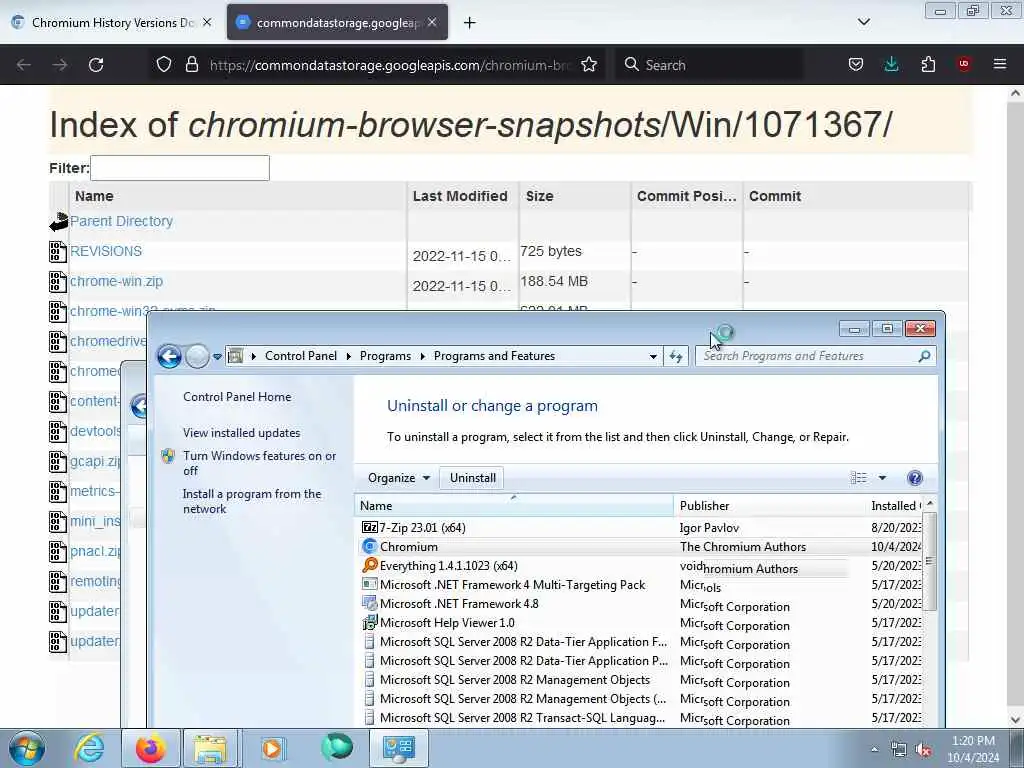Open Control Panel Home link
The height and width of the screenshot is (768, 1024).
coord(237,396)
